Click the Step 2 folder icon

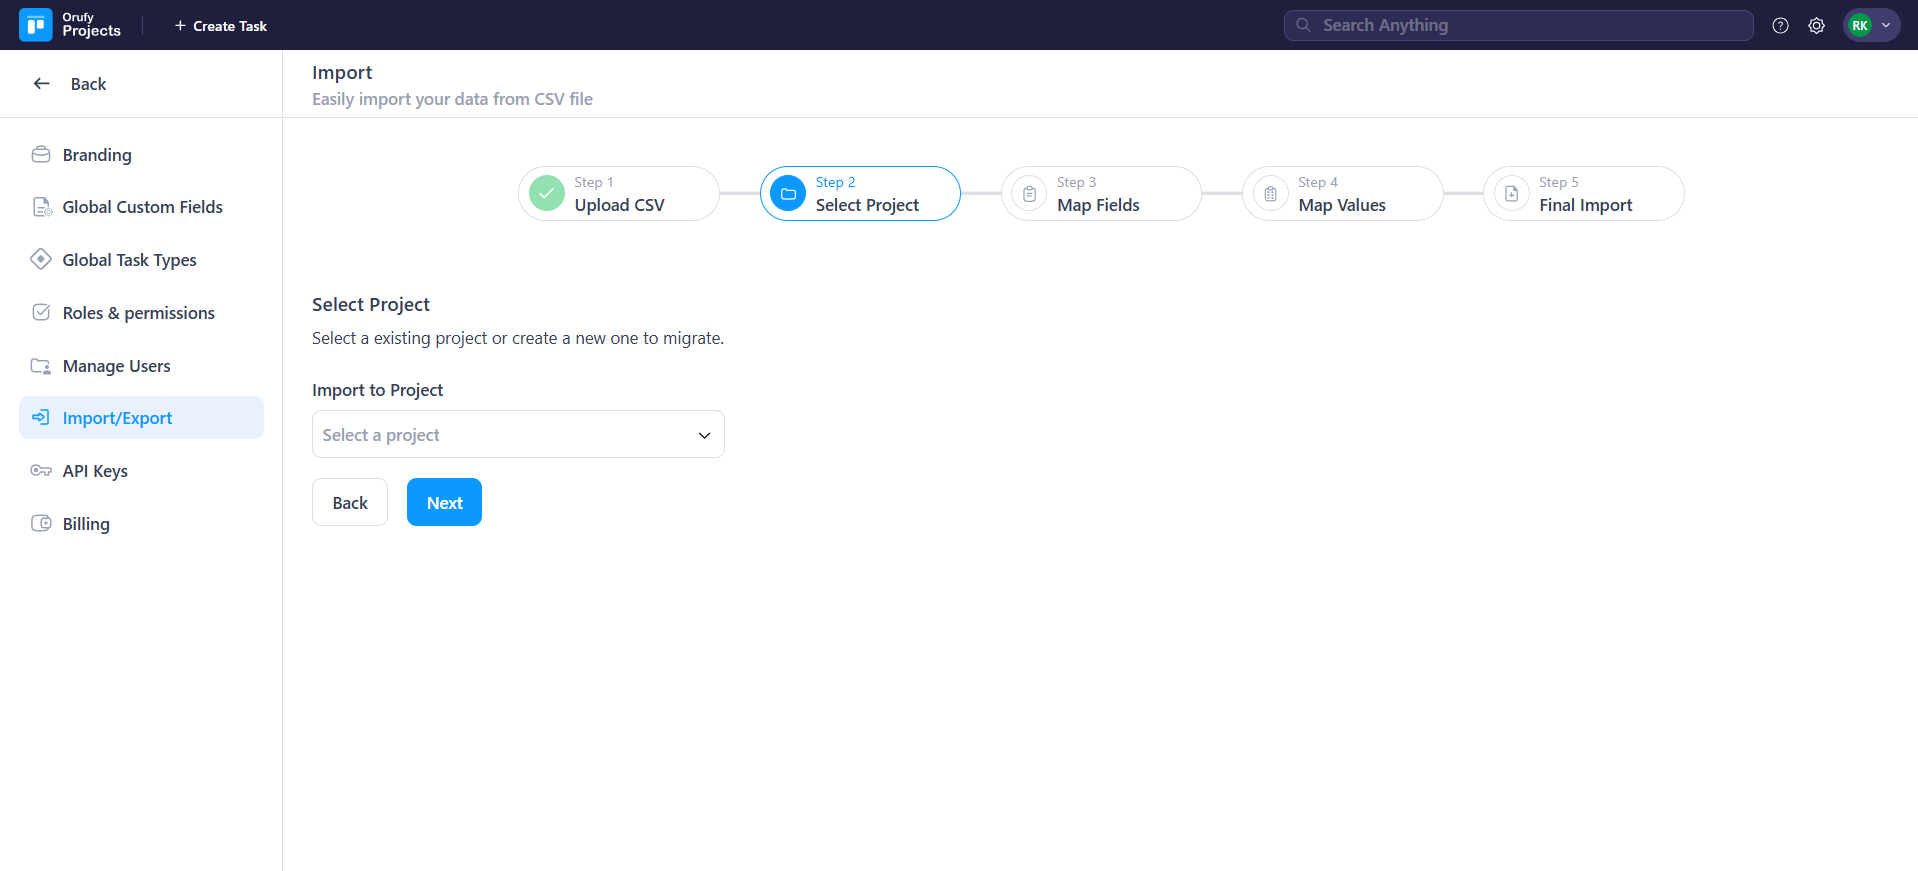coord(788,194)
